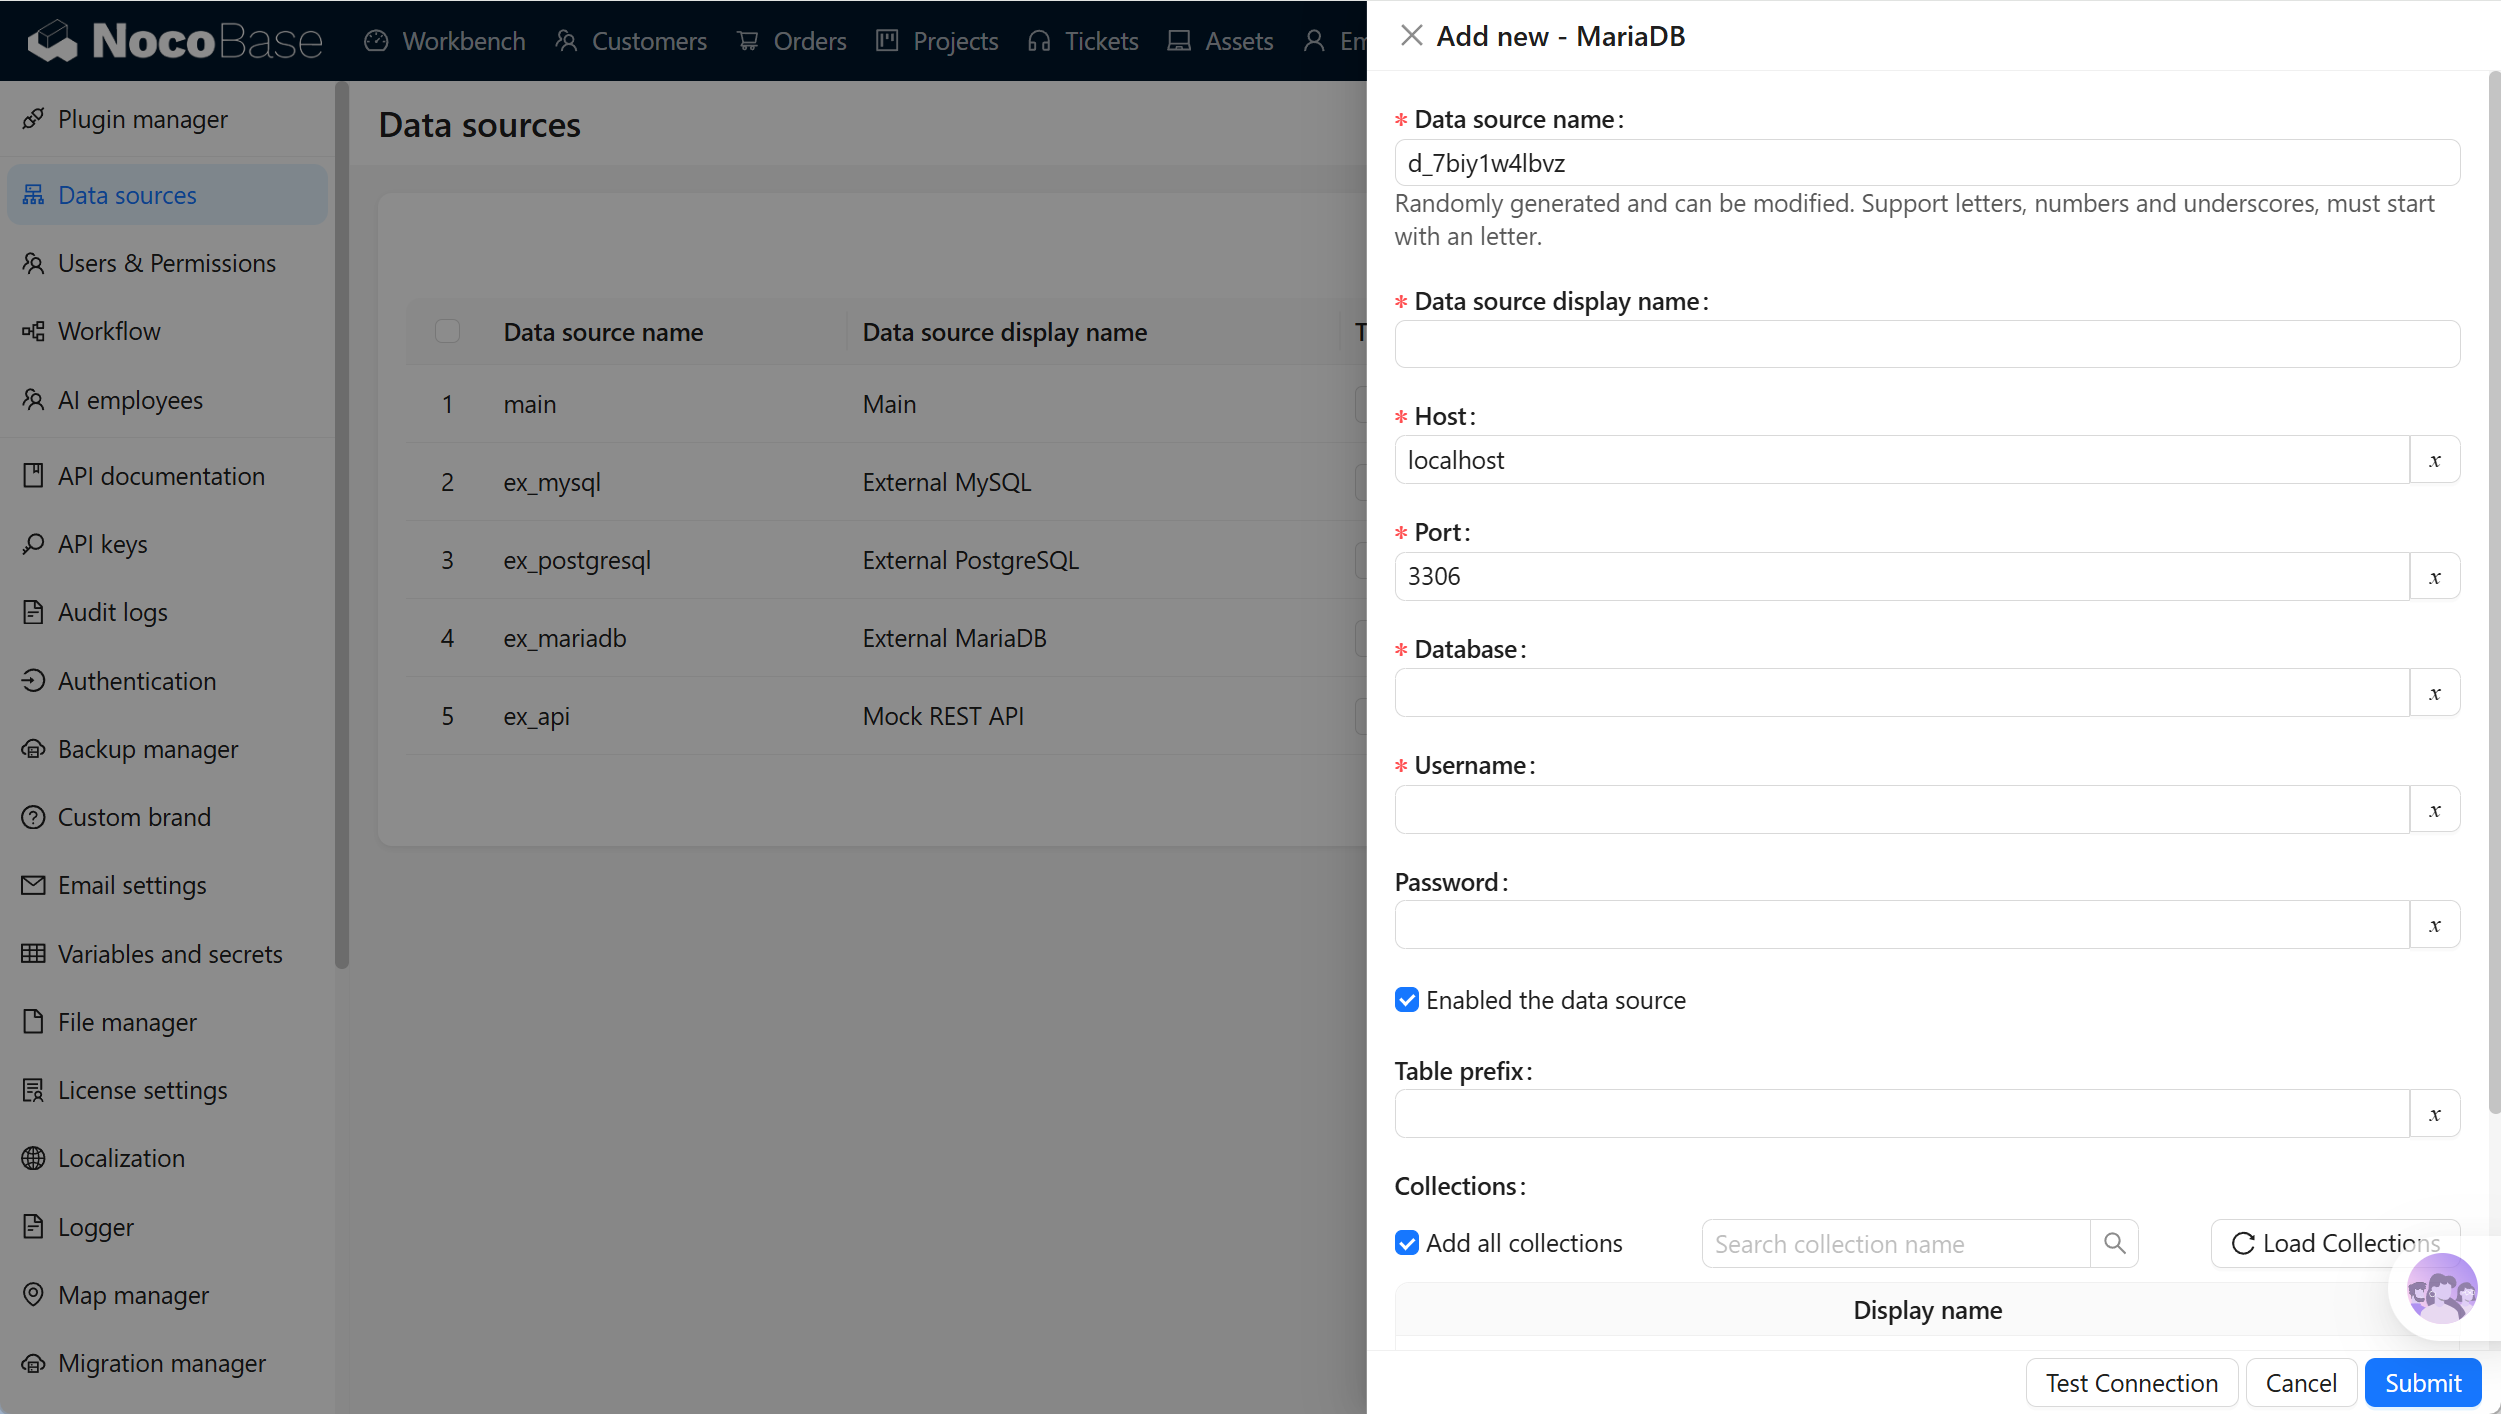Open the AI employee avatar chat icon
The image size is (2501, 1414).
[x=2442, y=1290]
